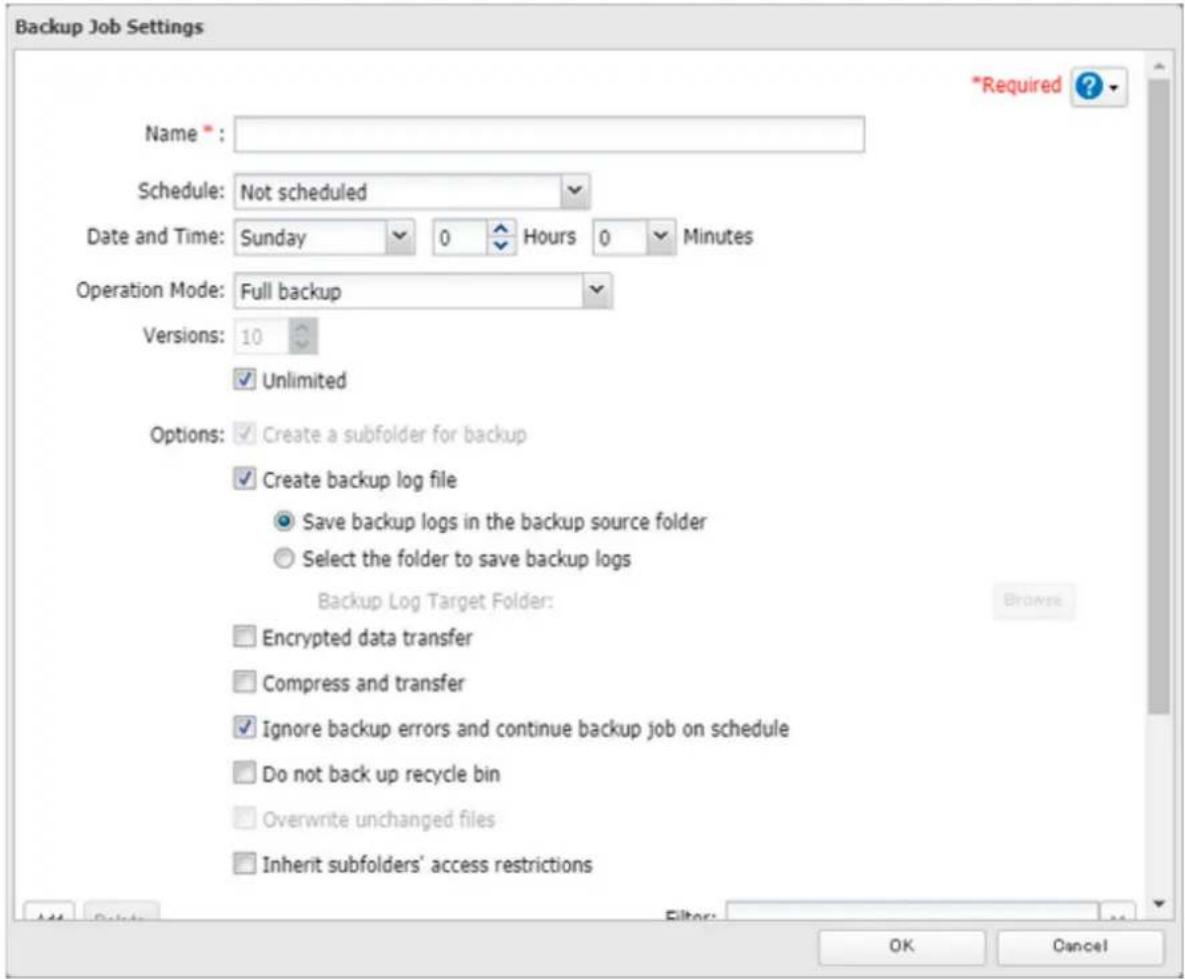Click the Browse button for log folder

pos(1033,601)
